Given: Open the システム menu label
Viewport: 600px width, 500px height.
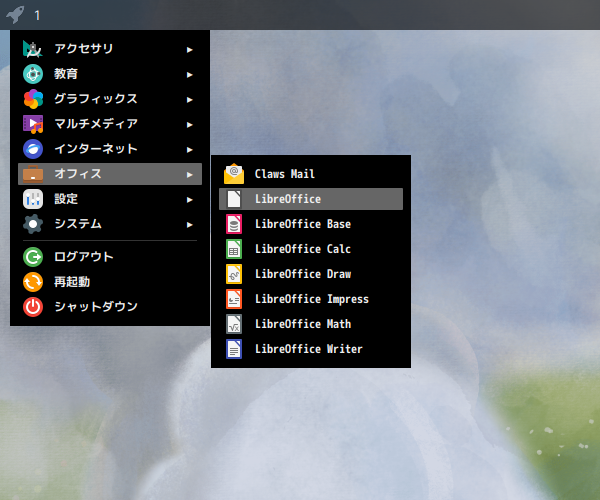Looking at the screenshot, I should point(78,224).
